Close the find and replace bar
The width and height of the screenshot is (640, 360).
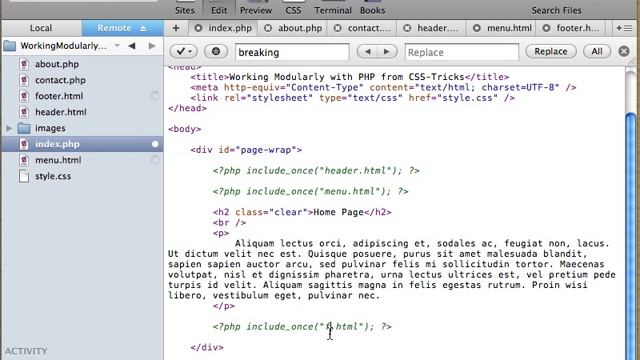tap(624, 51)
